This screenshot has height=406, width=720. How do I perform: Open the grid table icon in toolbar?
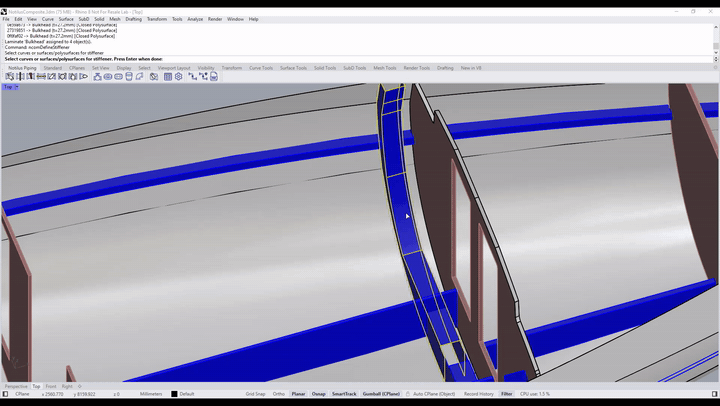coord(168,77)
